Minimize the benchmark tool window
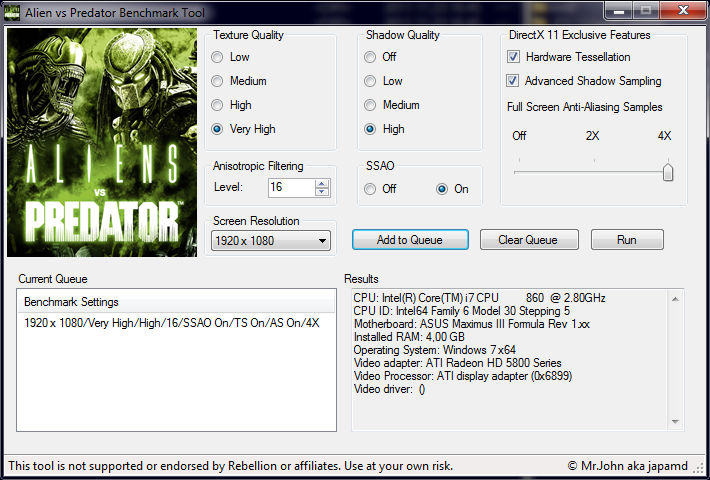Viewport: 710px width, 480px height. point(618,10)
